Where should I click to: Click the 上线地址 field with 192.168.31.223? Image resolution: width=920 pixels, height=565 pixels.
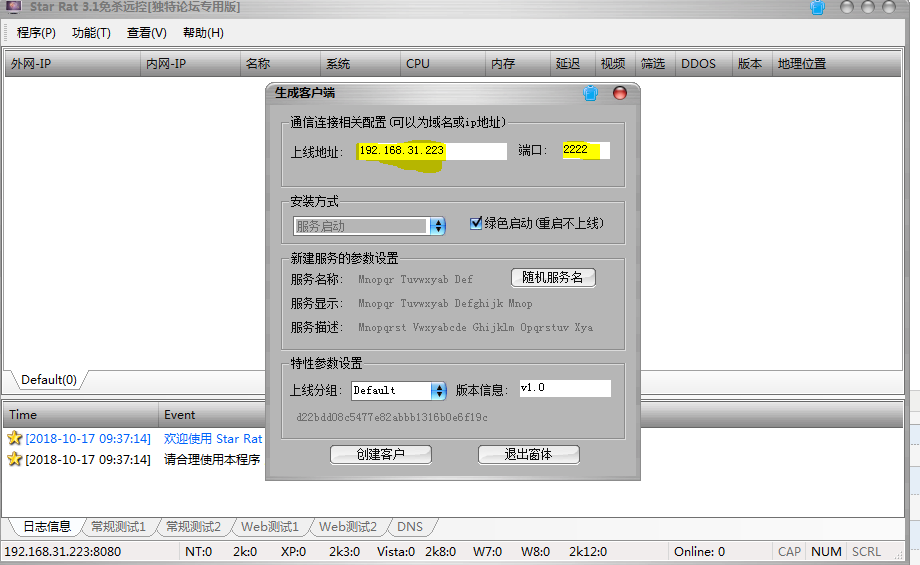431,151
